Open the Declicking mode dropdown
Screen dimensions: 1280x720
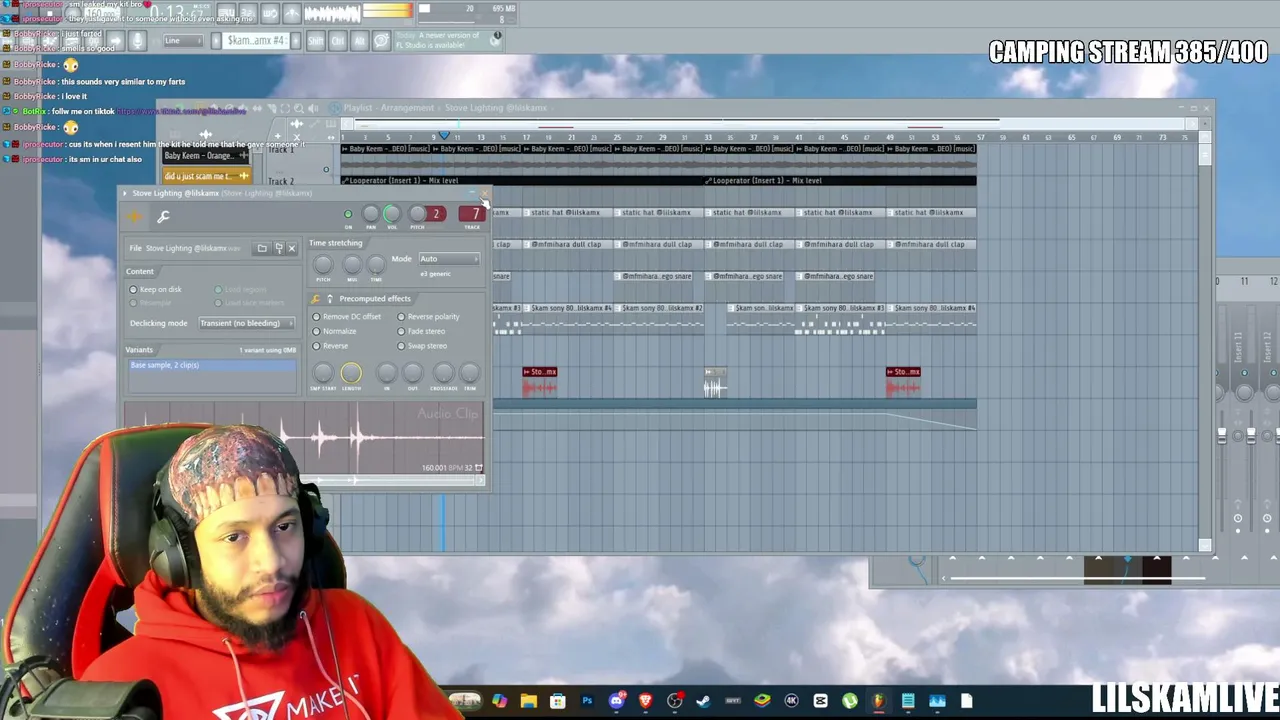[246, 323]
